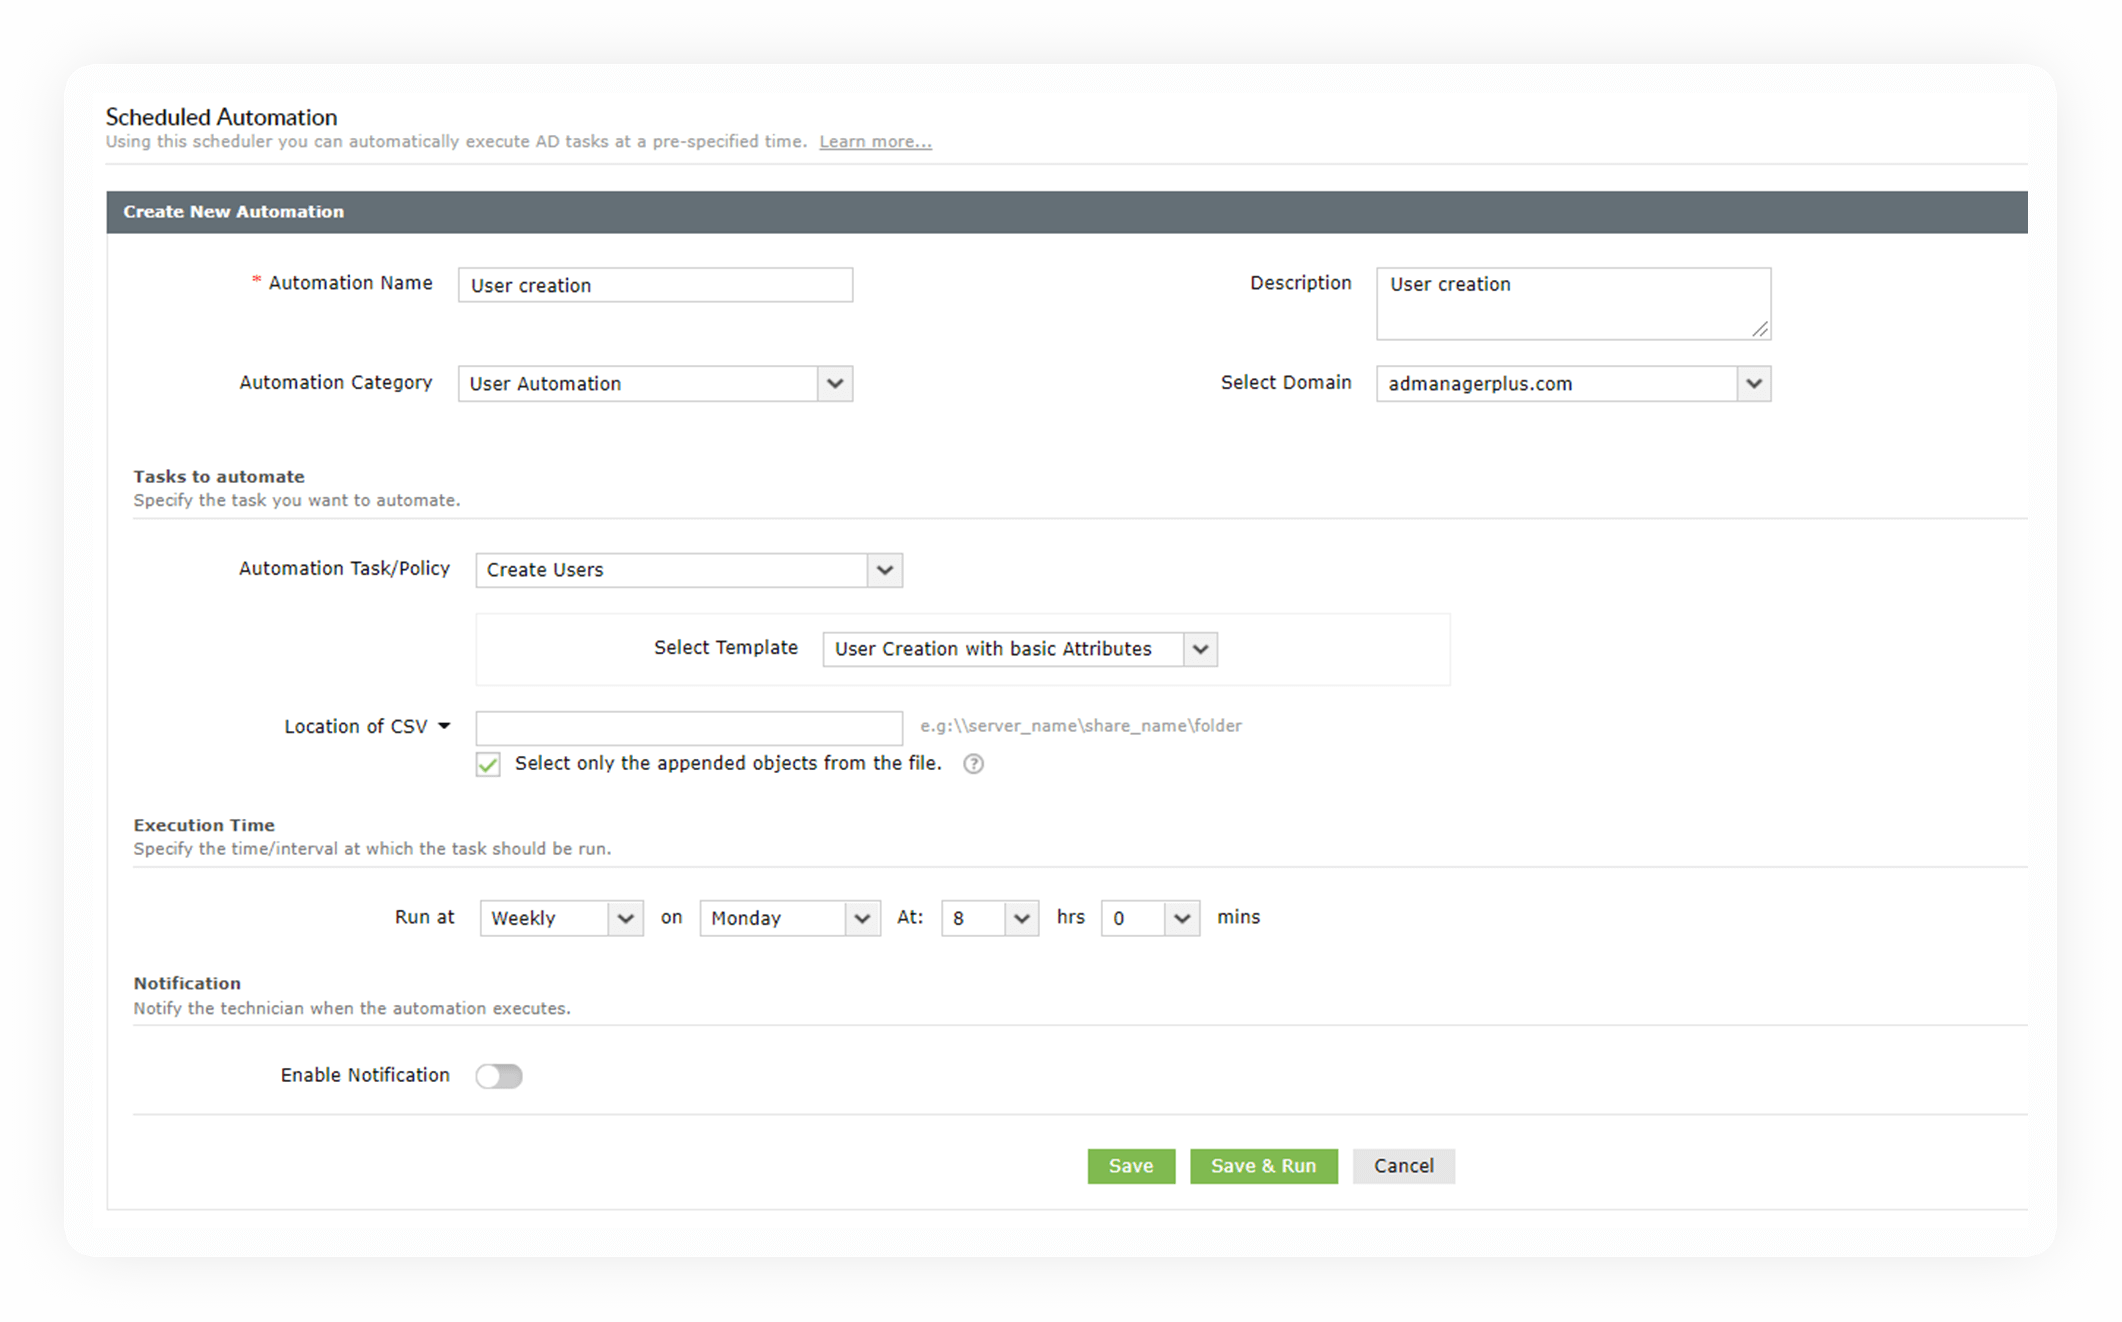Viewport: 2122px width, 1322px height.
Task: Click the Description textarea resize handle
Action: pyautogui.click(x=1760, y=329)
